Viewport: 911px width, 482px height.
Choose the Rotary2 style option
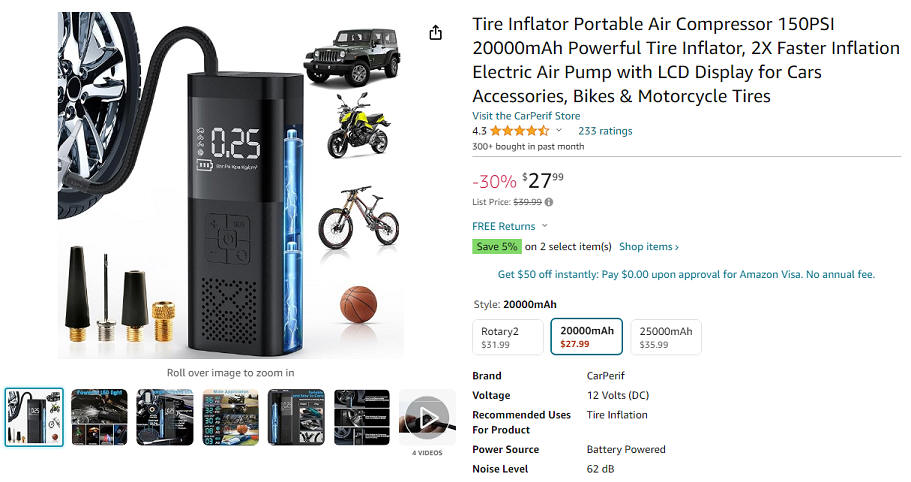pyautogui.click(x=507, y=337)
